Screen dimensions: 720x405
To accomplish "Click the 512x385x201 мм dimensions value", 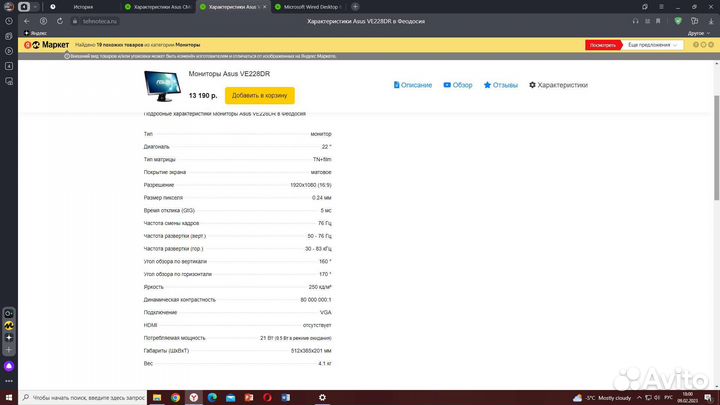I will pos(311,350).
